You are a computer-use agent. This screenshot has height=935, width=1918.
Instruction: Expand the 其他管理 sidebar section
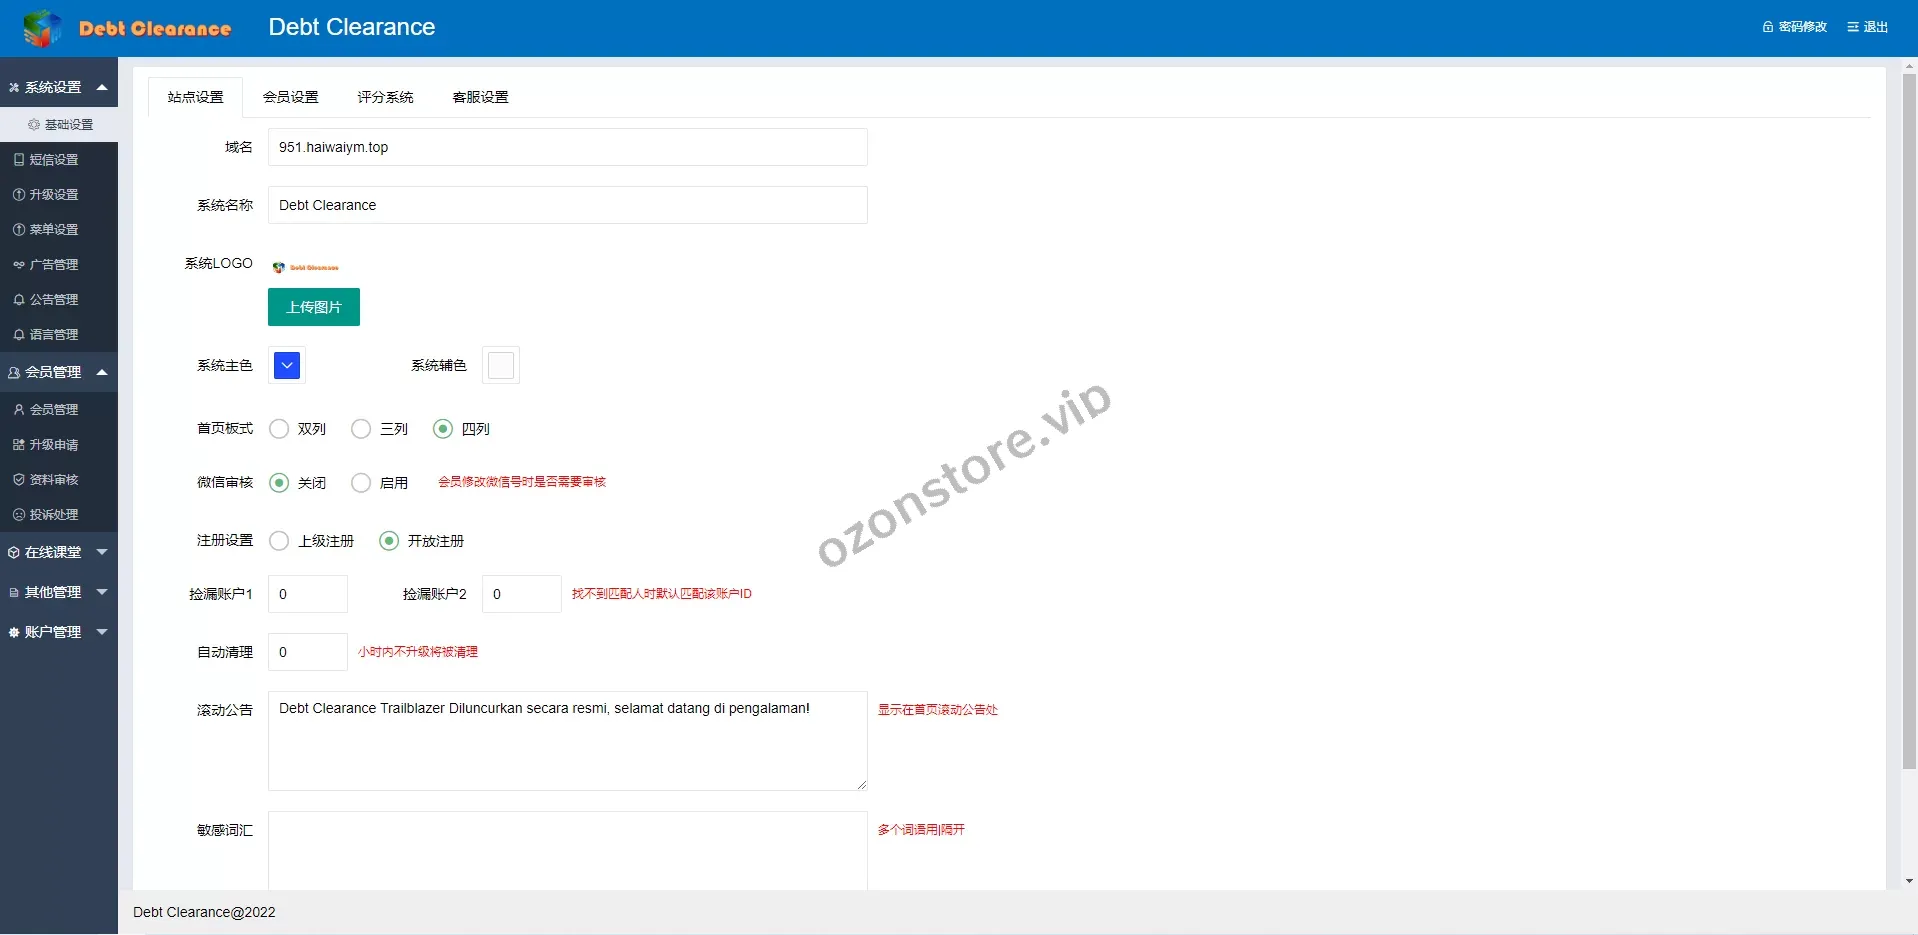pyautogui.click(x=58, y=592)
